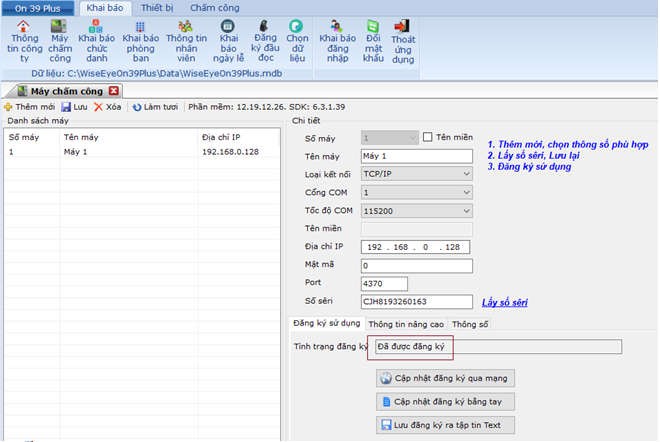Expand the Loại kết nối dropdown

click(465, 174)
